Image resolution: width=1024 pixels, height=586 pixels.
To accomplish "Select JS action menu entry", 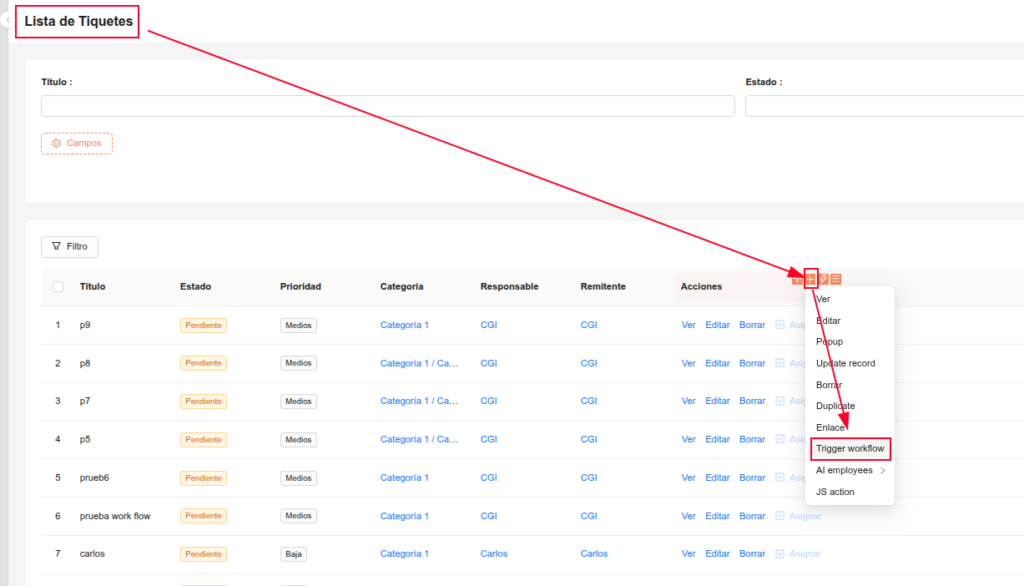I will [x=835, y=492].
